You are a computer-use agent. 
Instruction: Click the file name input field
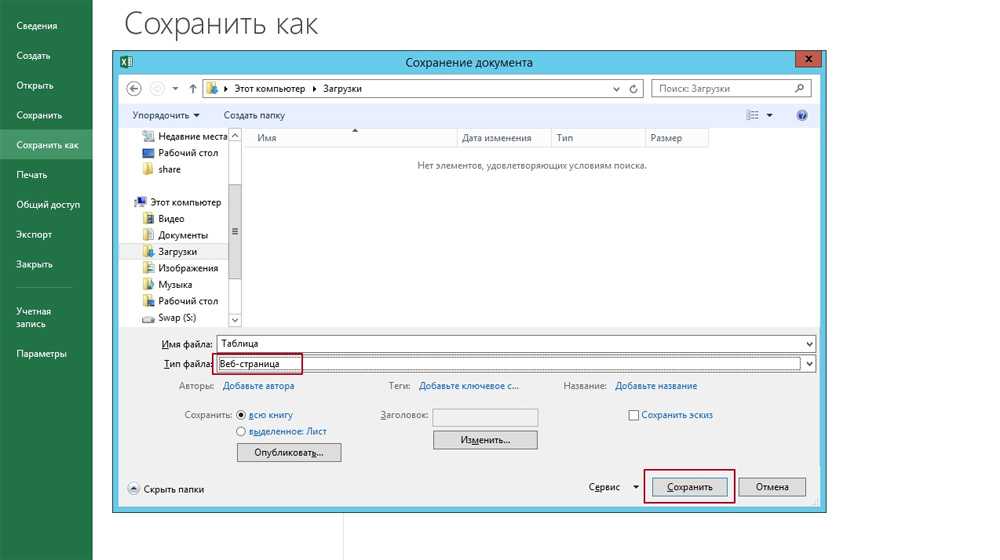pos(510,343)
